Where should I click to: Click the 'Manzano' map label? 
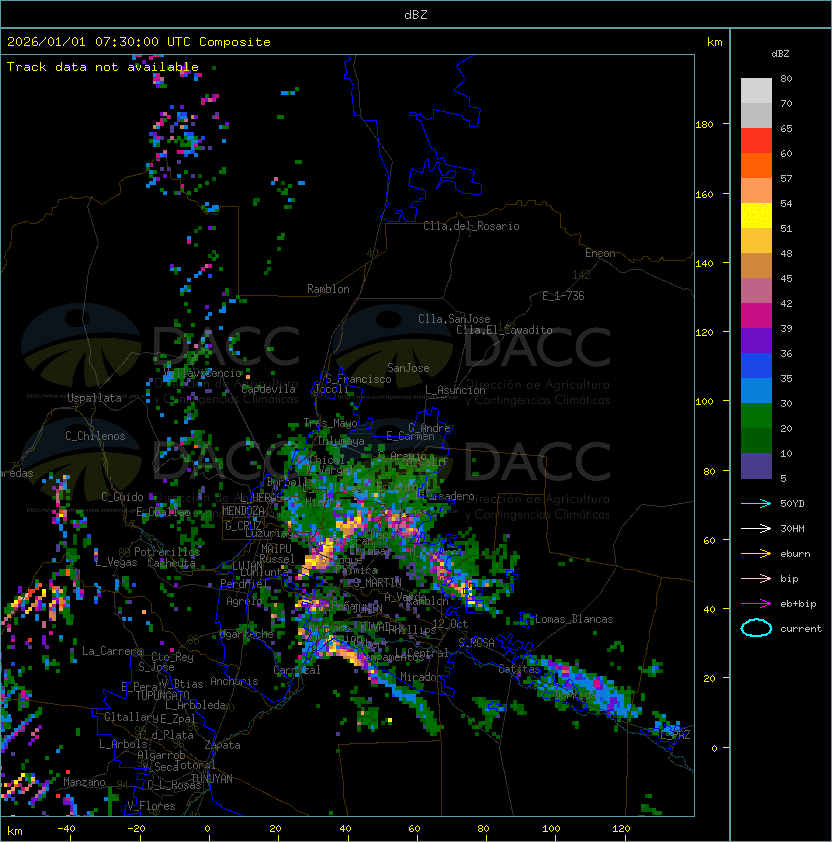click(x=84, y=782)
